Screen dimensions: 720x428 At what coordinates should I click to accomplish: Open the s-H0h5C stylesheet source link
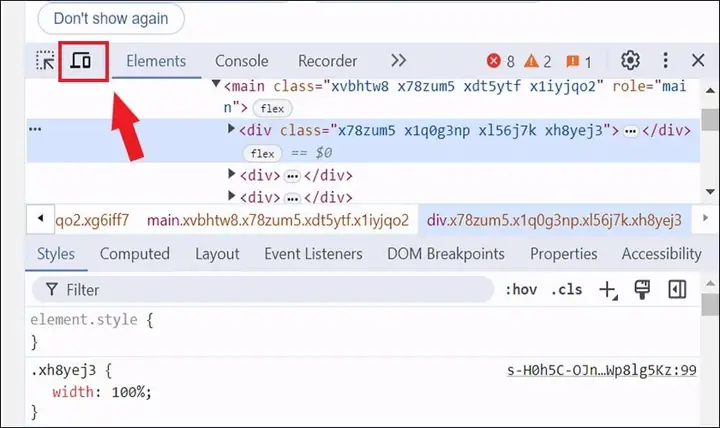tap(602, 370)
